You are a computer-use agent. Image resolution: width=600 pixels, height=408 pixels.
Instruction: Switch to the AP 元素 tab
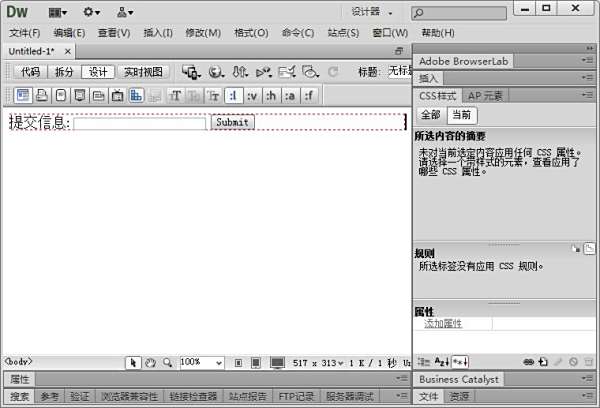pyautogui.click(x=485, y=96)
